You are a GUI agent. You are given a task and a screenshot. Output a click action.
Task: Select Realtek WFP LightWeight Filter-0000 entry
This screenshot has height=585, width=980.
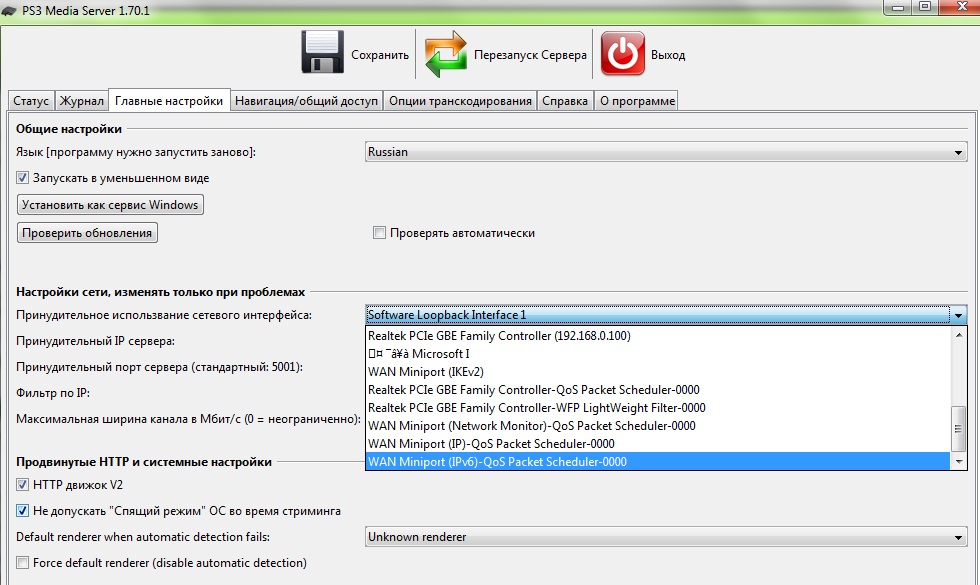point(658,408)
